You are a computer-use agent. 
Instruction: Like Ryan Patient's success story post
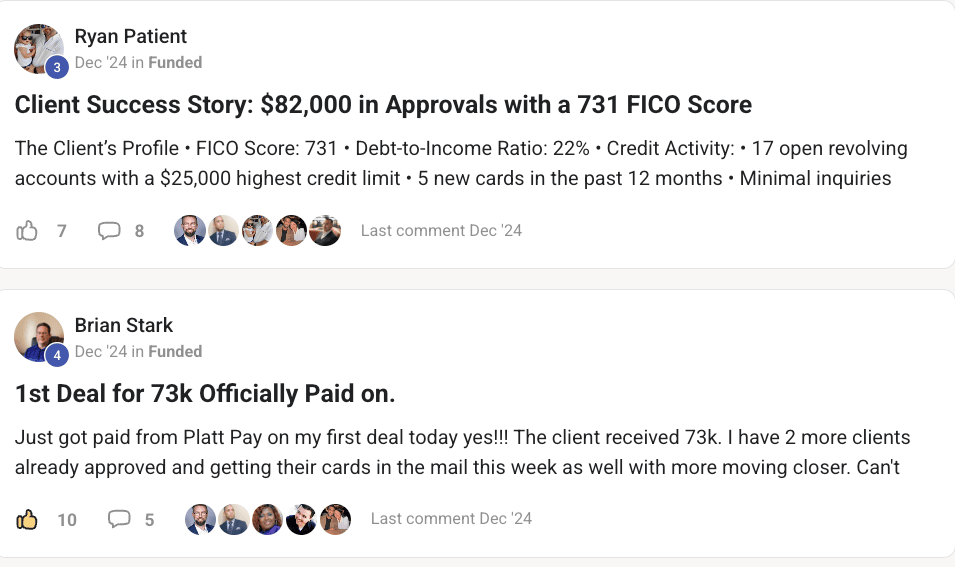pyautogui.click(x=27, y=231)
